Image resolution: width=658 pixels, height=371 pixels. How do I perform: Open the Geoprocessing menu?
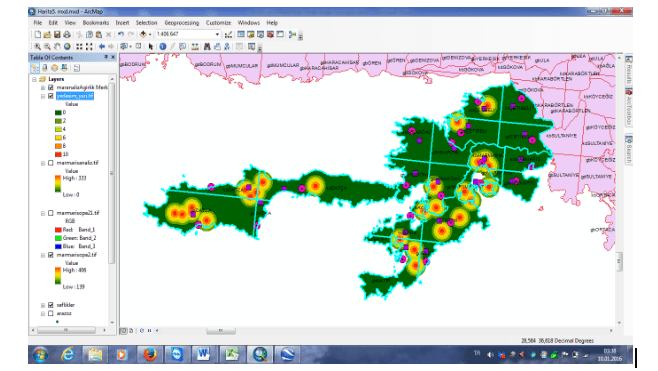point(182,23)
